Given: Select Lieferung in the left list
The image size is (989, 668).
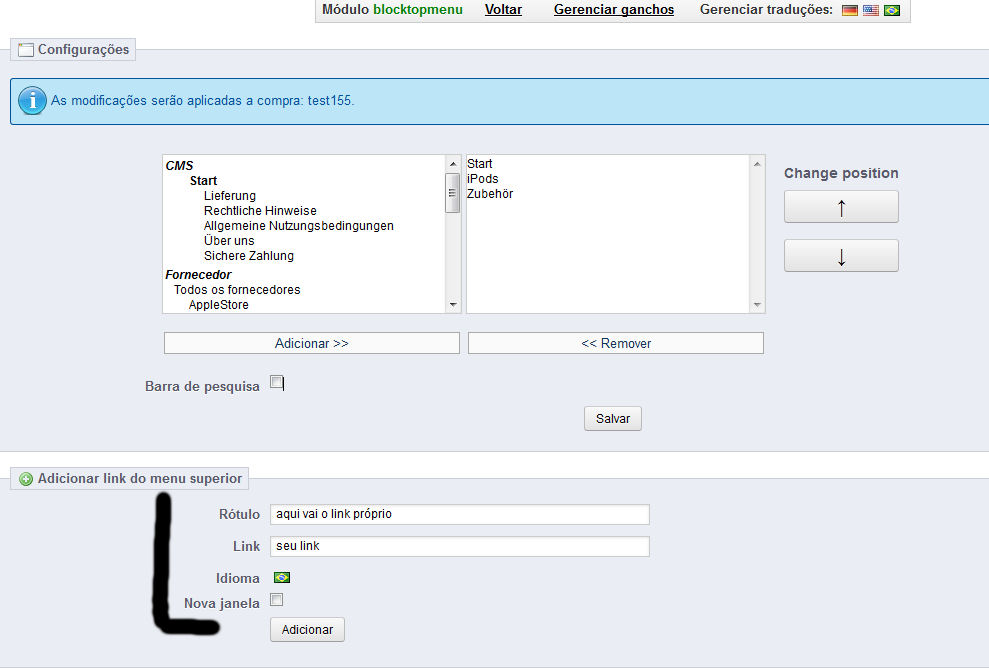Looking at the screenshot, I should click(230, 196).
